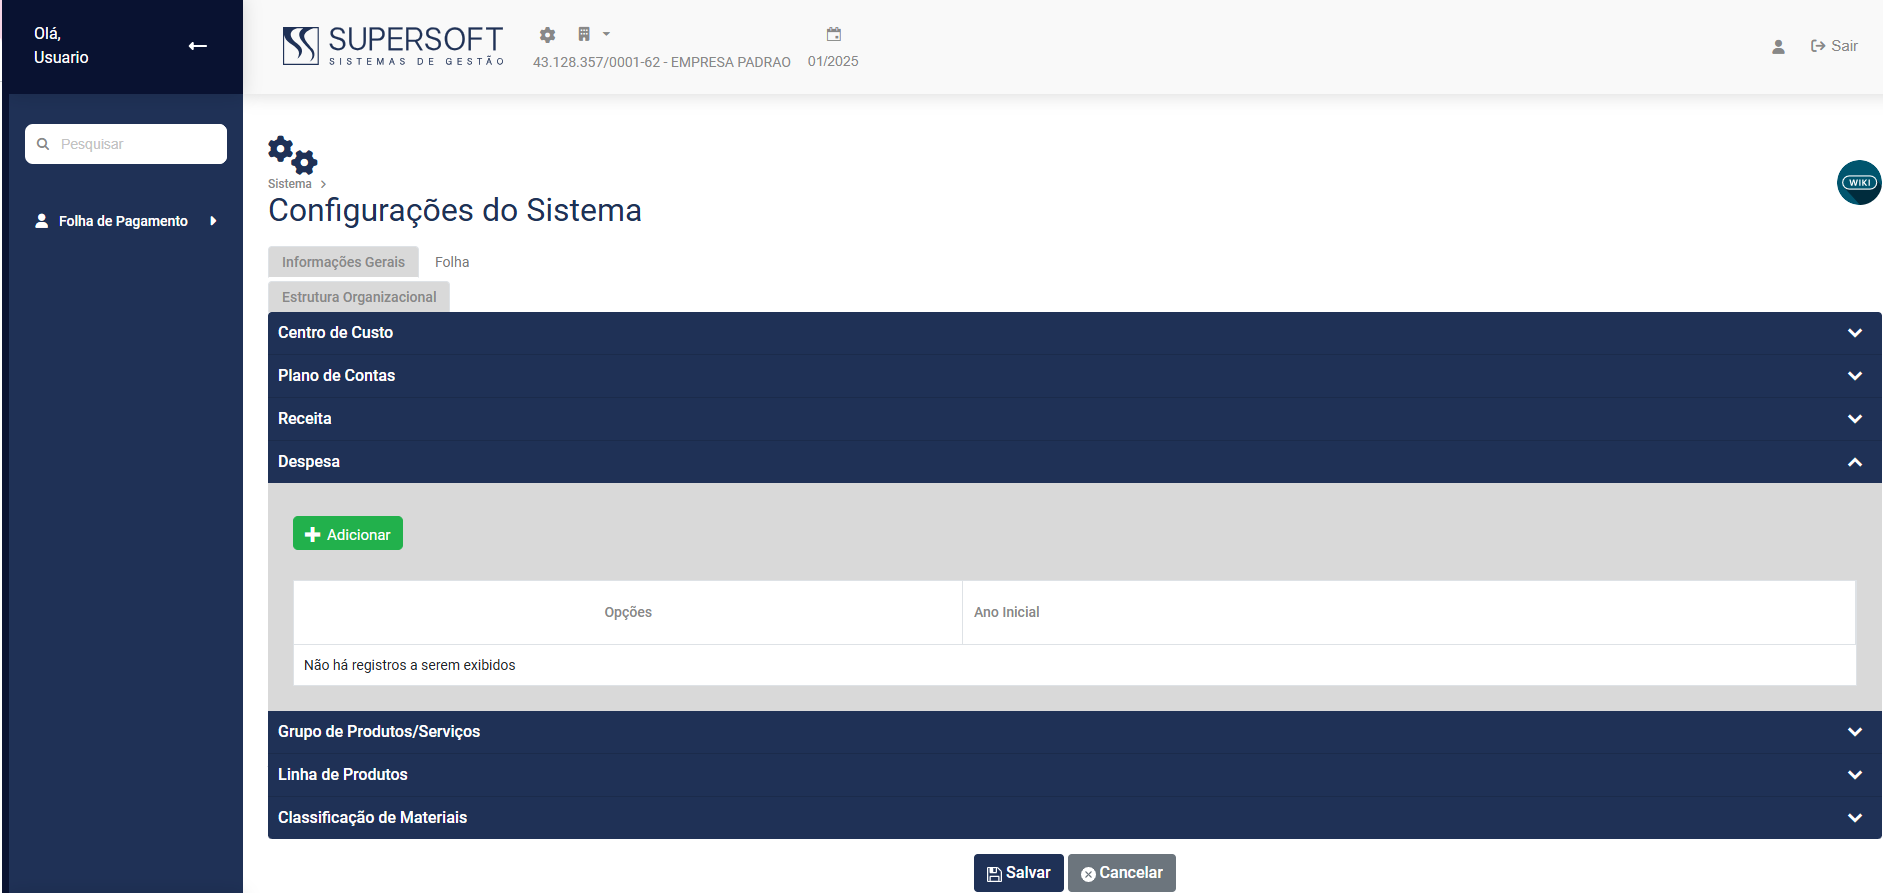Expand the Folha de Pagamento menu
Image resolution: width=1883 pixels, height=893 pixels.
click(126, 221)
